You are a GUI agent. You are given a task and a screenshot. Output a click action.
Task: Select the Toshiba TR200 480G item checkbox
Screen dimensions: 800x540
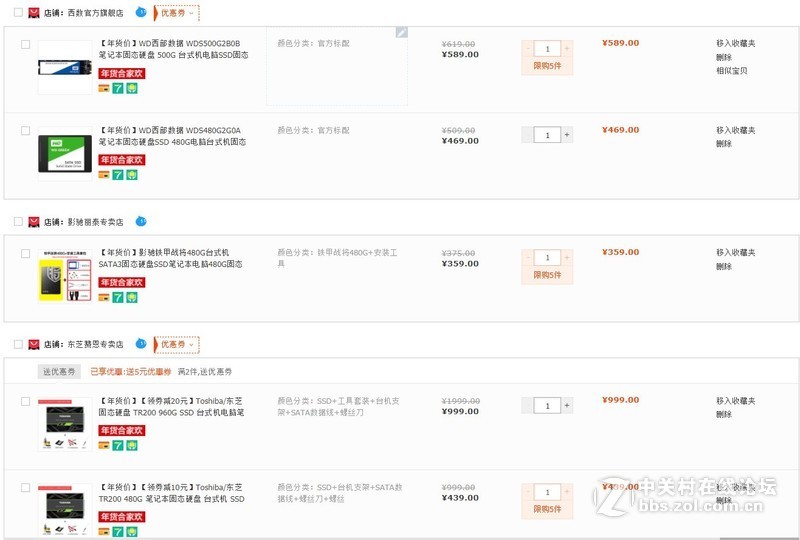pyautogui.click(x=26, y=488)
